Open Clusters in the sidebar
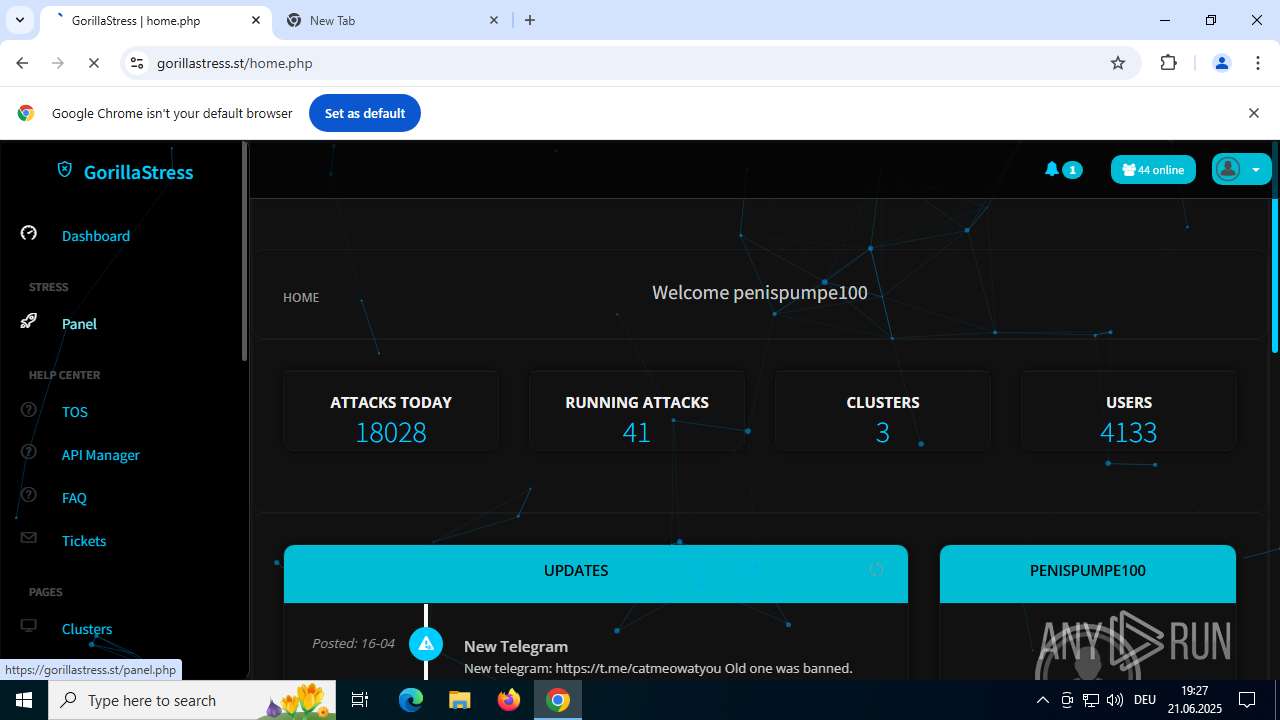The height and width of the screenshot is (720, 1280). pyautogui.click(x=87, y=629)
